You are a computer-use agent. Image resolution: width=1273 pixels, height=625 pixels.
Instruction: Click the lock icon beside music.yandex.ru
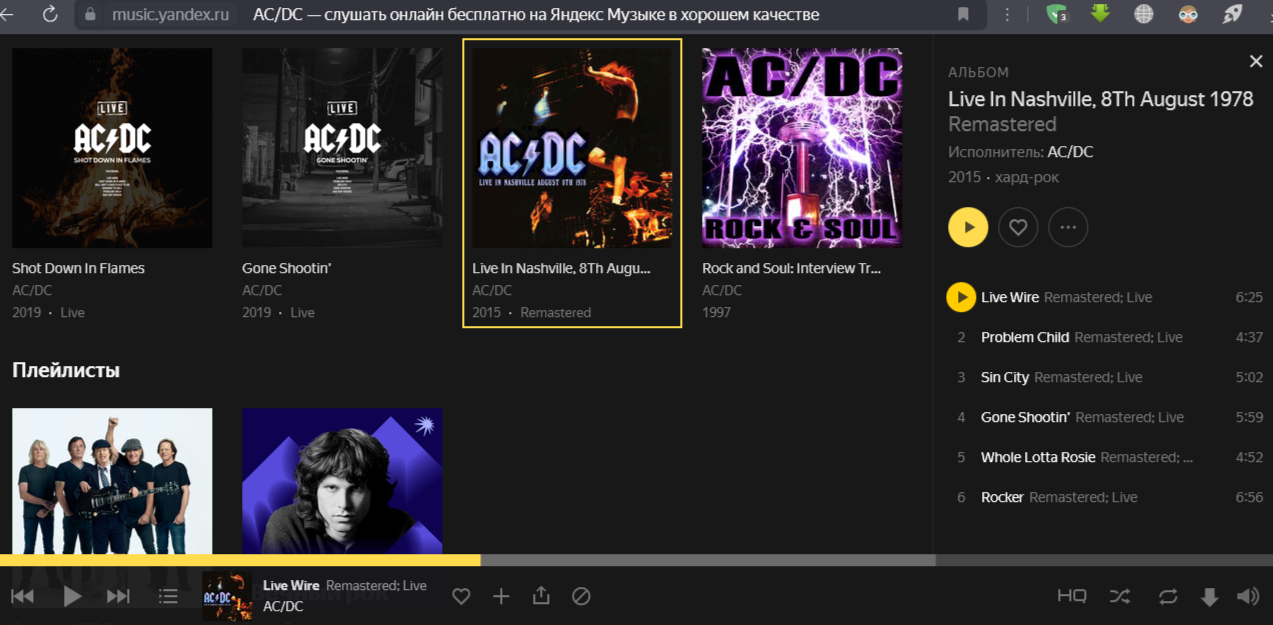coord(90,14)
